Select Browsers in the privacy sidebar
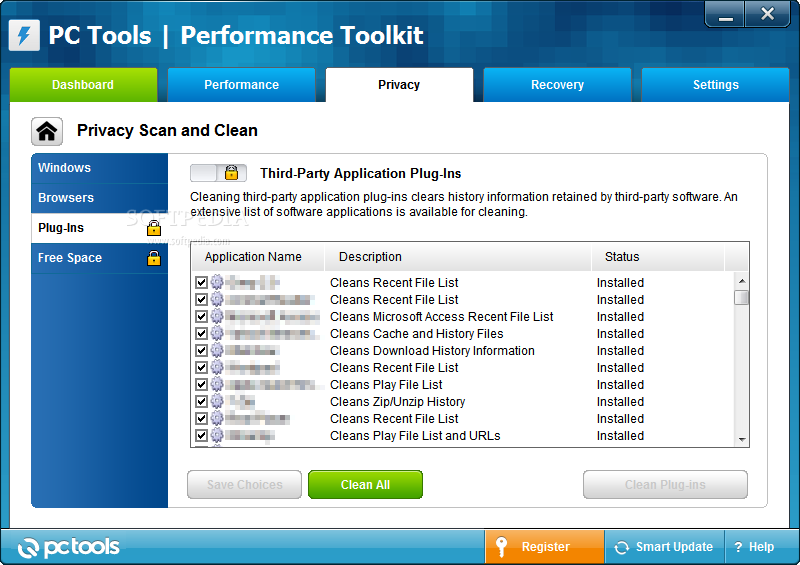The image size is (800, 565). point(99,198)
